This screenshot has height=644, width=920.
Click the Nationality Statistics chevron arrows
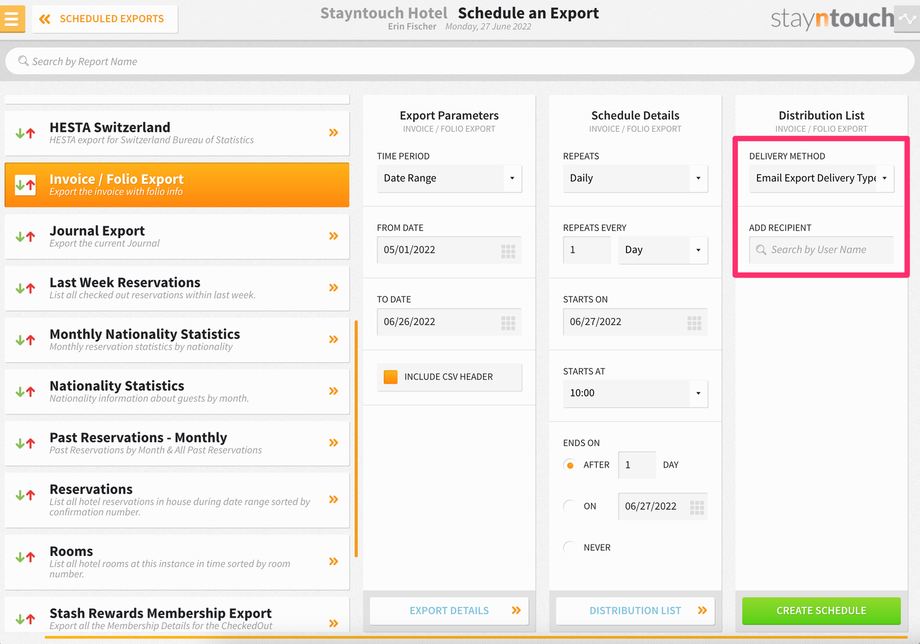(x=333, y=391)
